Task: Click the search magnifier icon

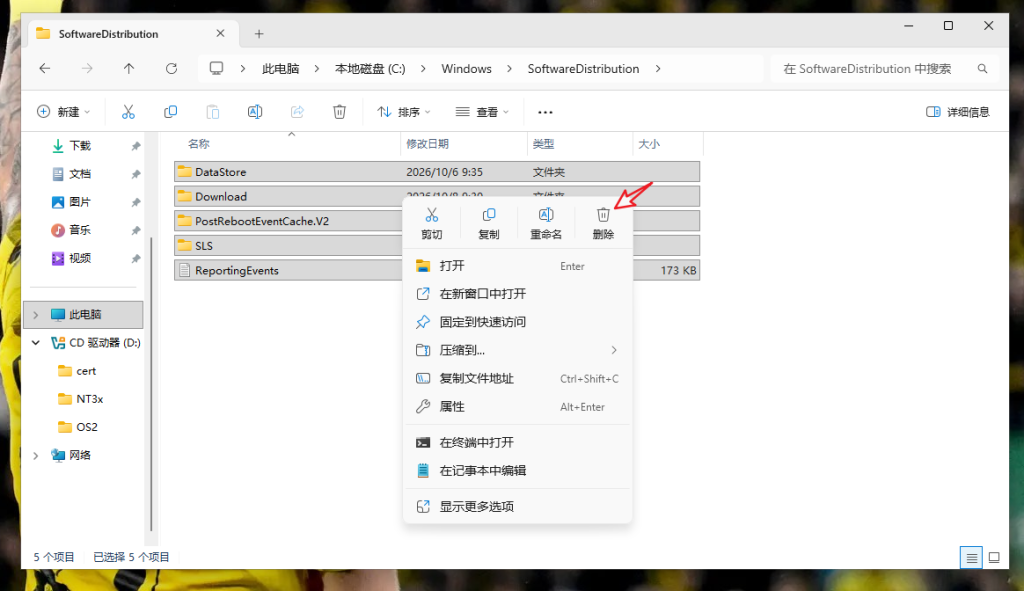Action: (982, 69)
